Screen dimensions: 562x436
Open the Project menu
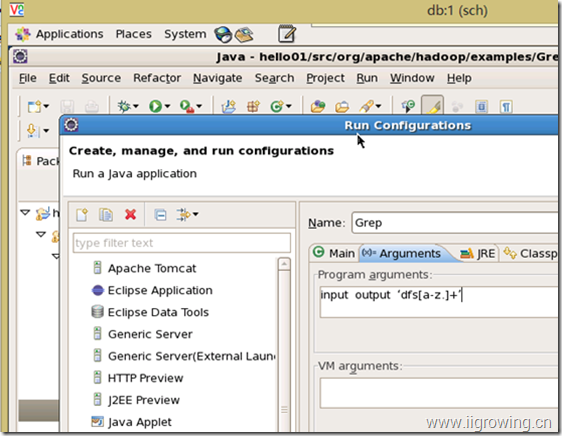(325, 78)
